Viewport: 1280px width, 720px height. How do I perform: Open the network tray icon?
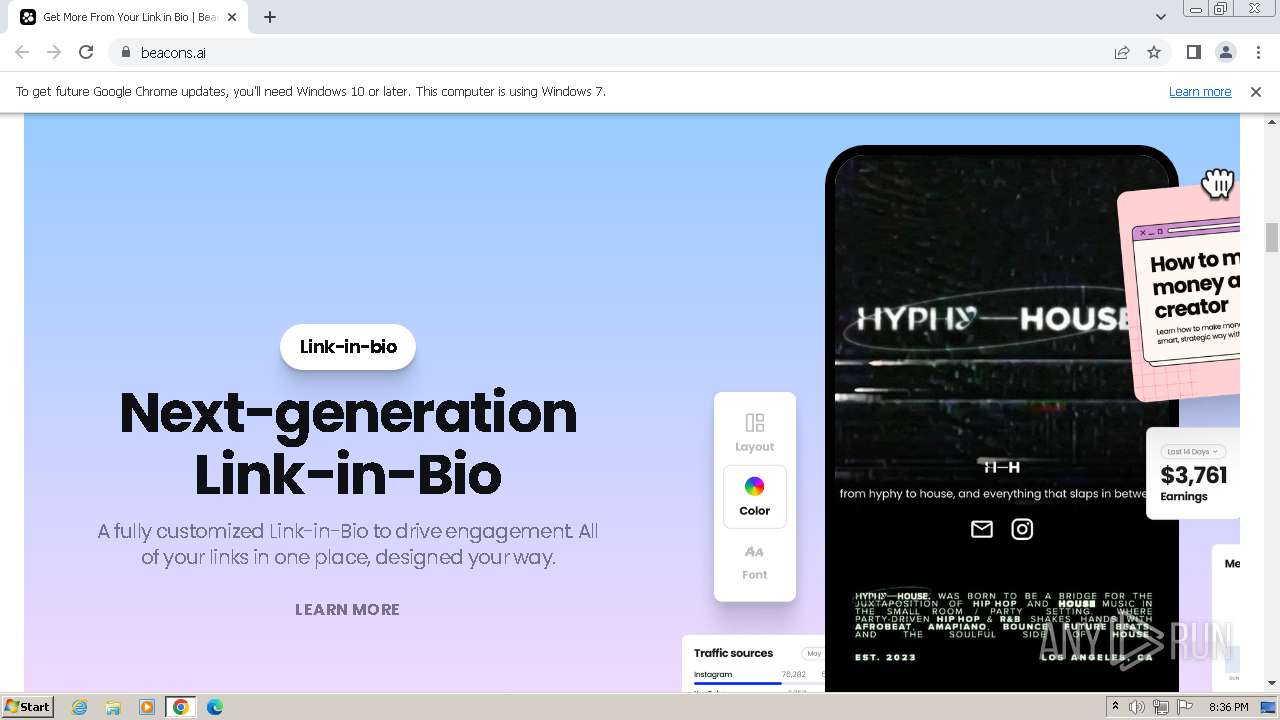point(1161,707)
